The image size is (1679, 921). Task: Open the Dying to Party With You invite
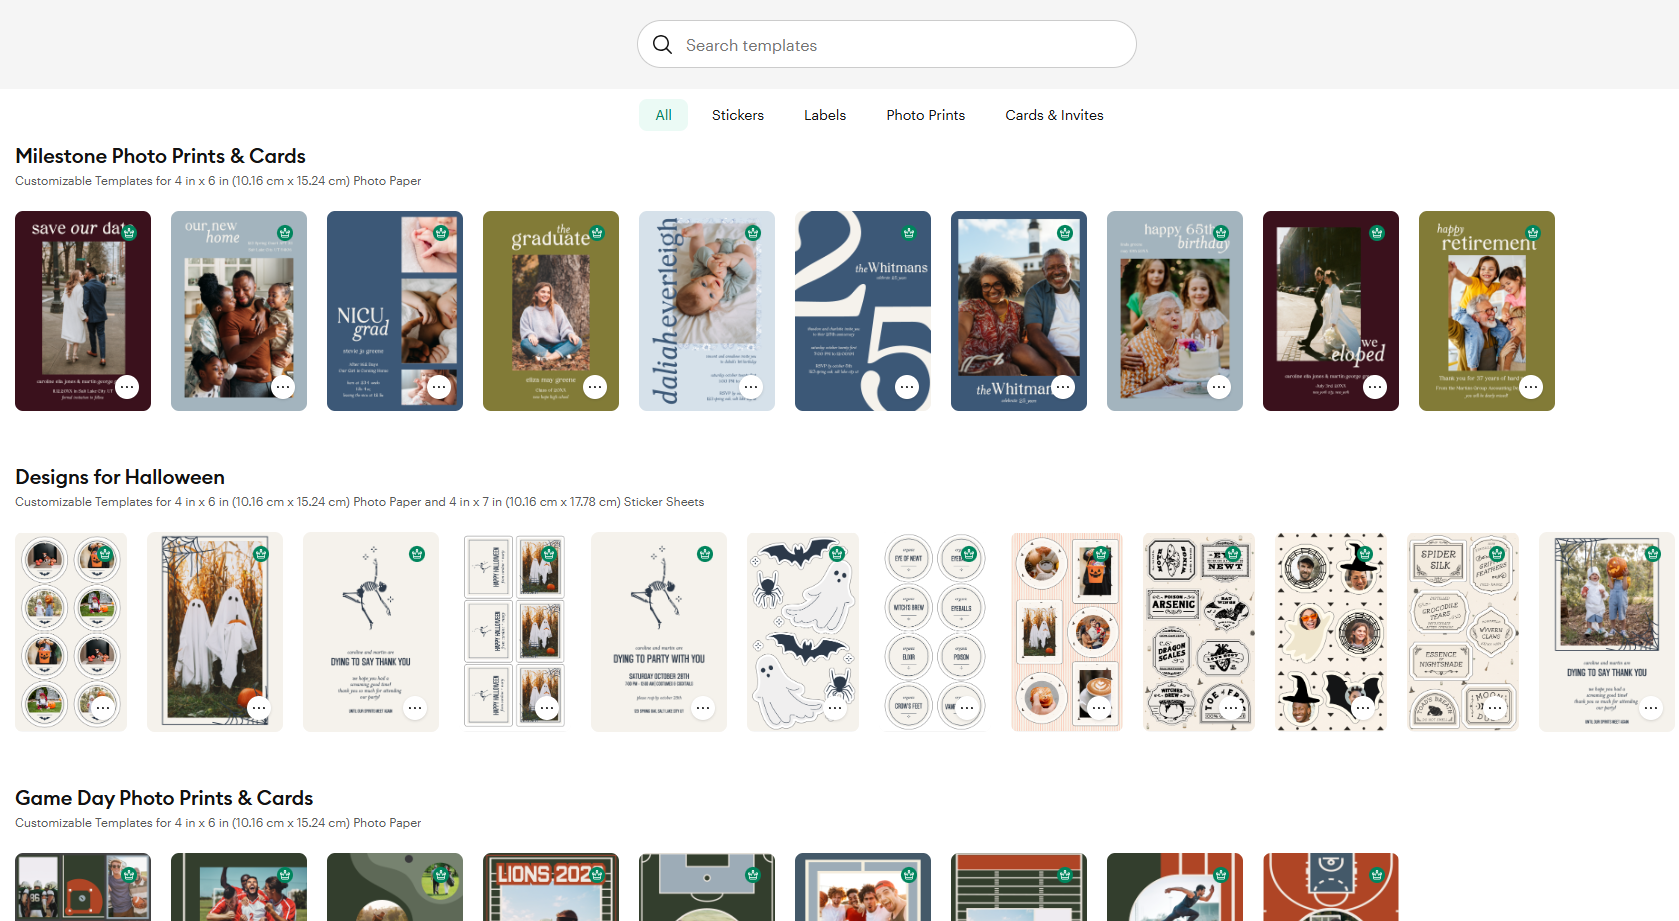coord(659,632)
